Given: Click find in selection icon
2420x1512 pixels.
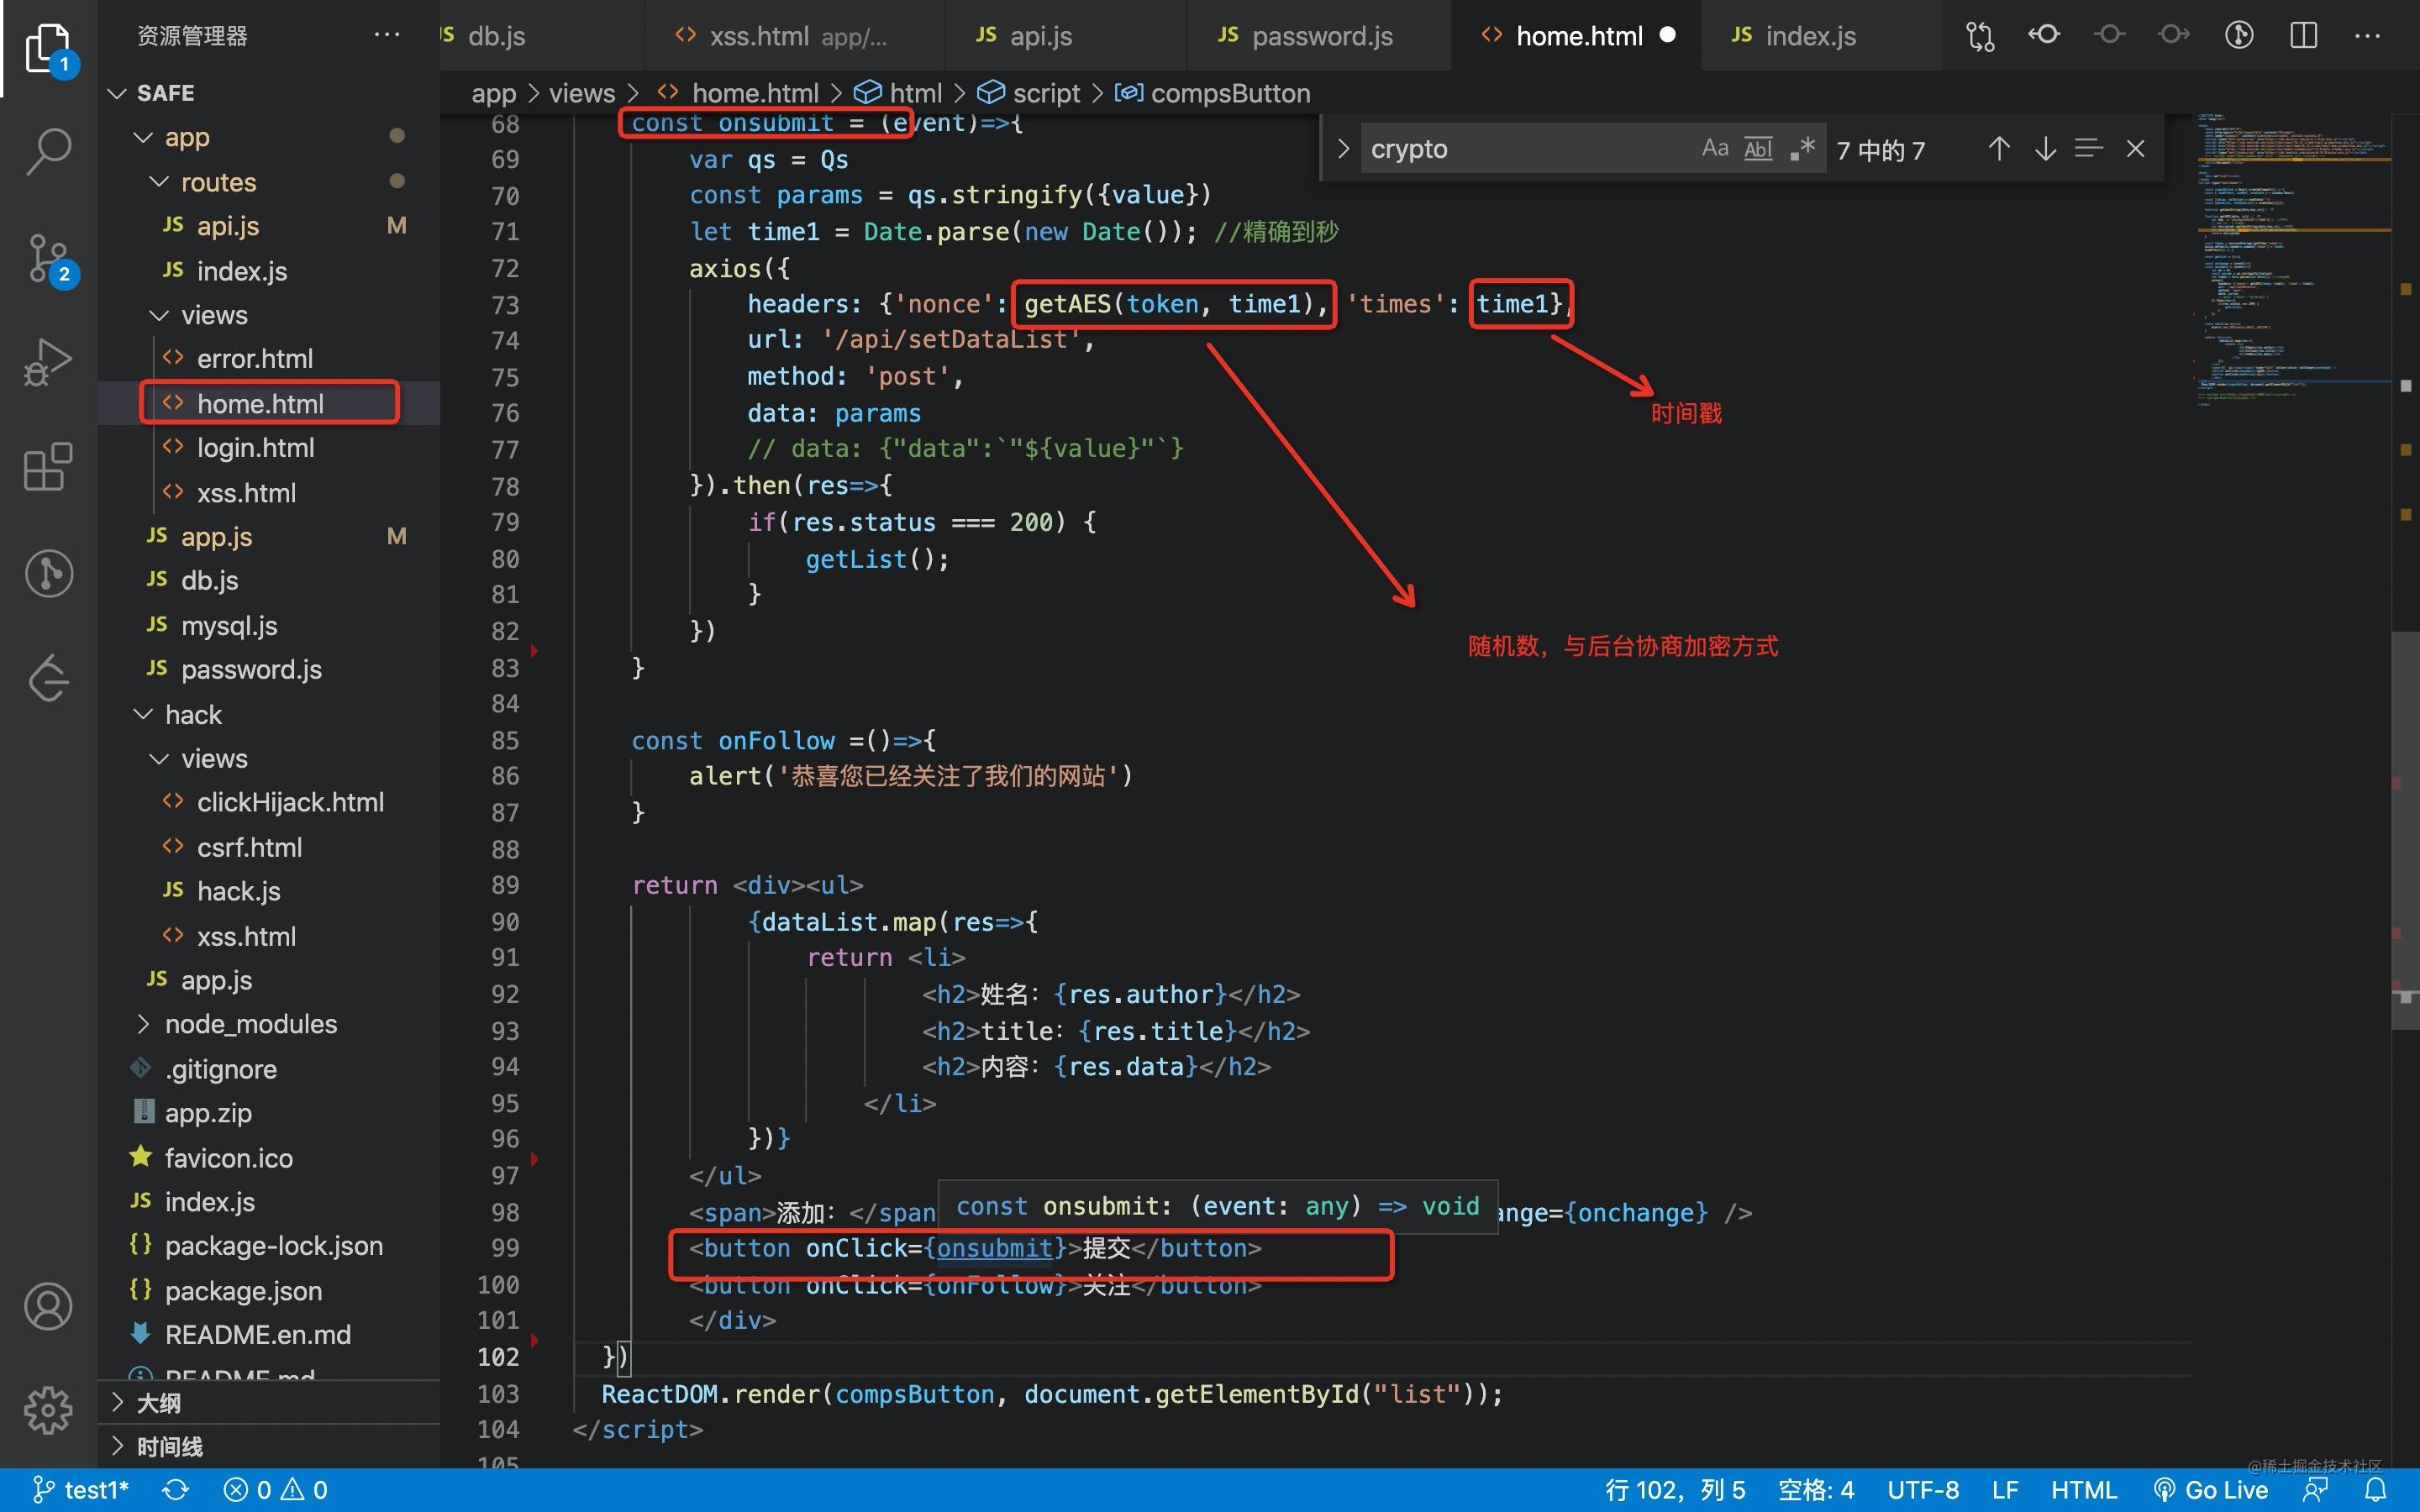Looking at the screenshot, I should tap(2089, 149).
